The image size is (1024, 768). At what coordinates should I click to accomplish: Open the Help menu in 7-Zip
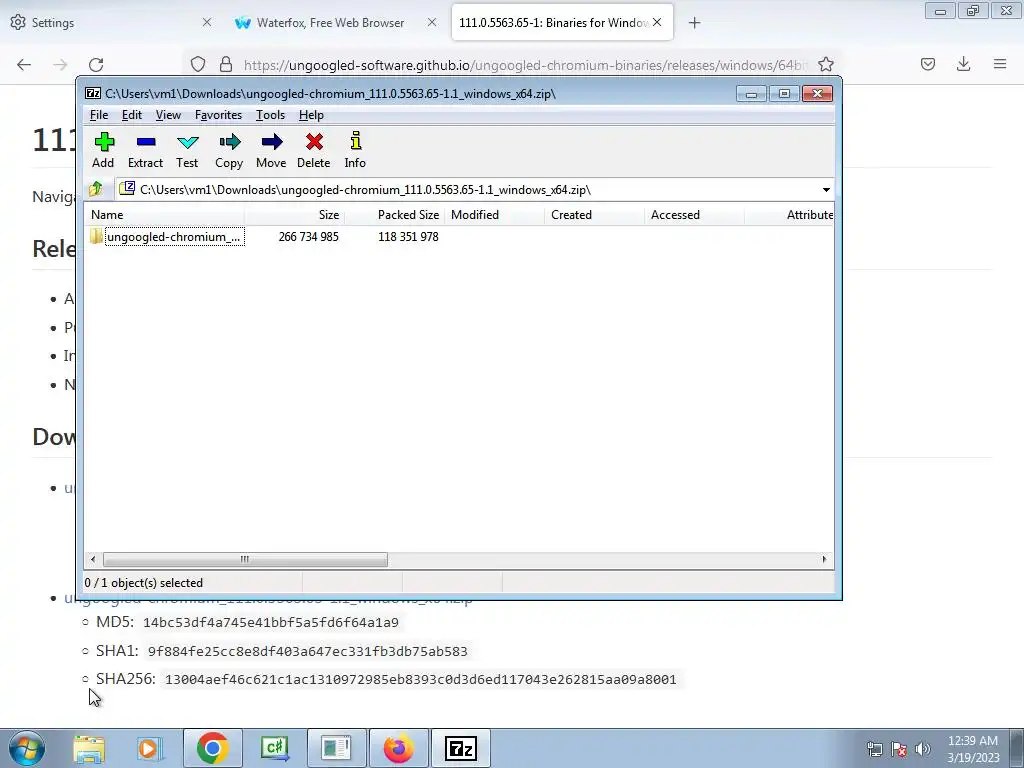(x=311, y=115)
